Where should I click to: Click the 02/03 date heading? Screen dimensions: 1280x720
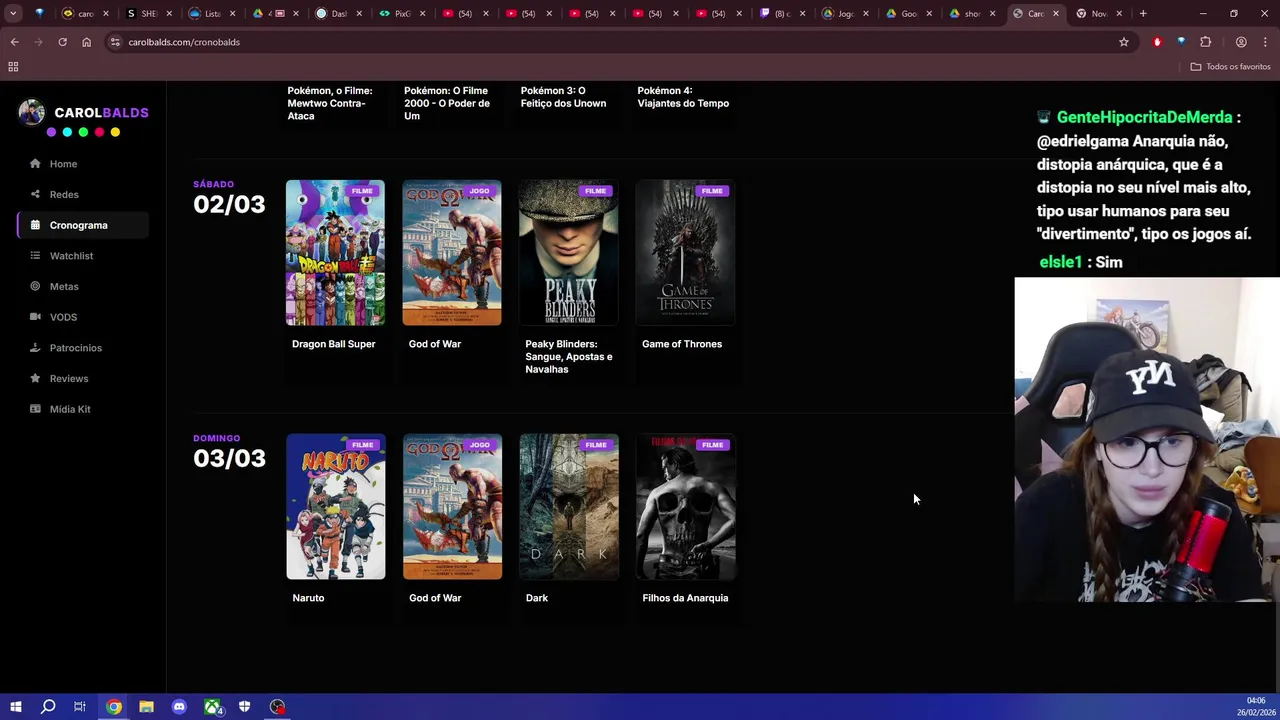coord(229,204)
